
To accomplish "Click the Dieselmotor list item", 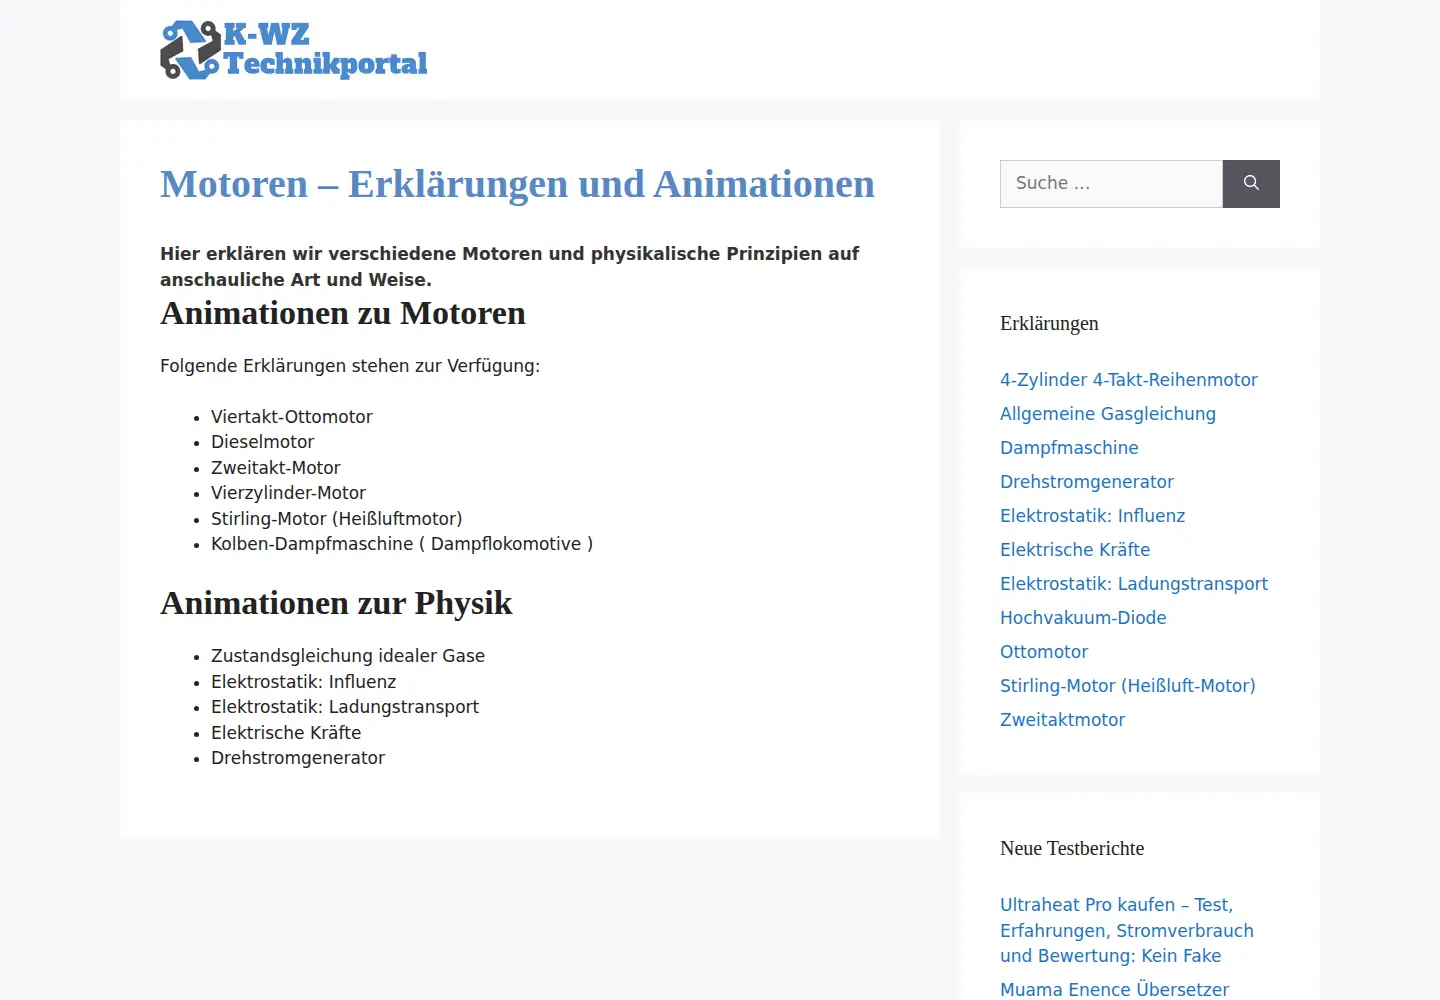I will 262,442.
